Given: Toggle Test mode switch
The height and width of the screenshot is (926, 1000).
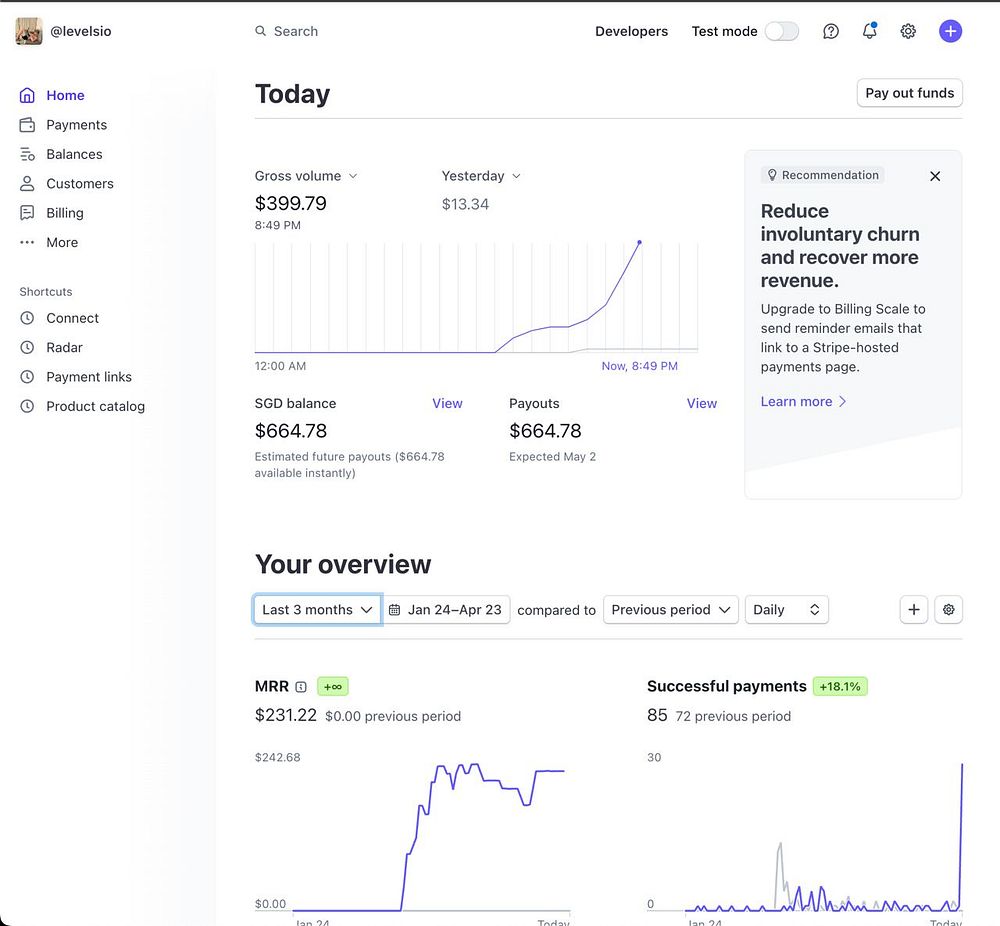Looking at the screenshot, I should point(781,31).
